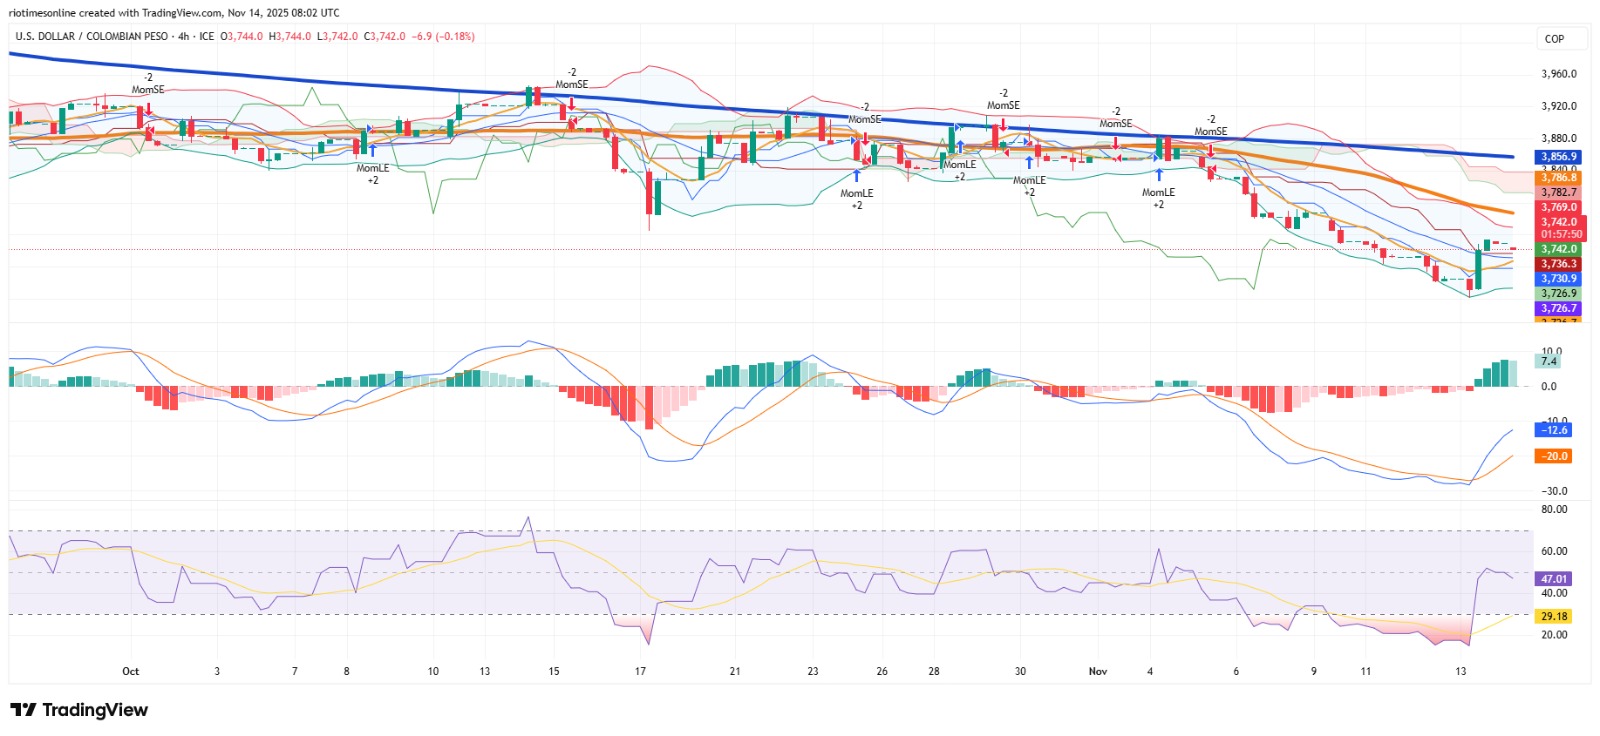The image size is (1600, 736).
Task: Click the TradingView logo
Action: click(79, 710)
